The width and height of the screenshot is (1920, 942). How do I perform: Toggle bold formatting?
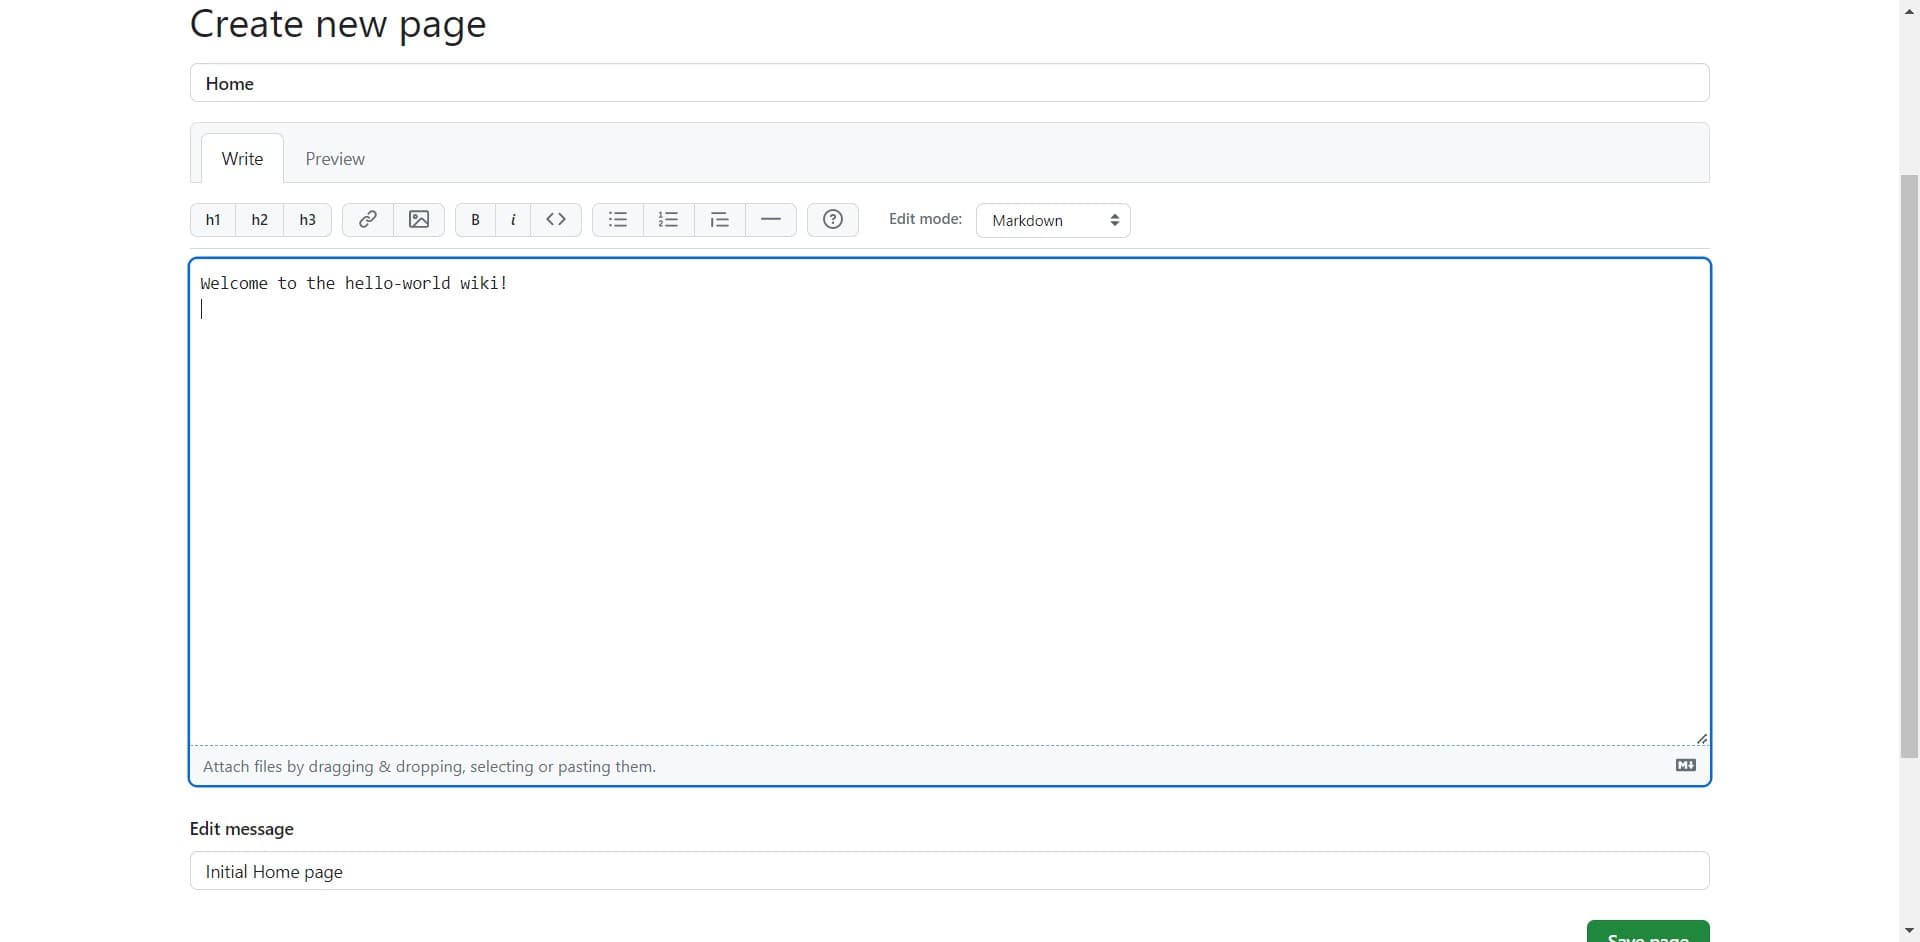tap(475, 220)
